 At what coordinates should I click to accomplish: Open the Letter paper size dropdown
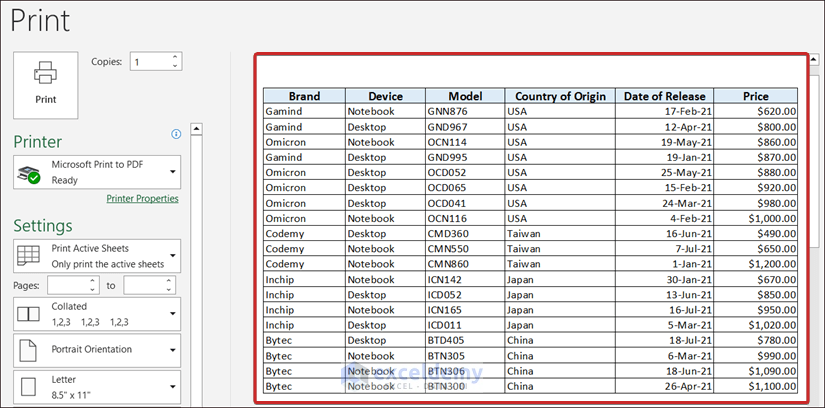coord(97,387)
